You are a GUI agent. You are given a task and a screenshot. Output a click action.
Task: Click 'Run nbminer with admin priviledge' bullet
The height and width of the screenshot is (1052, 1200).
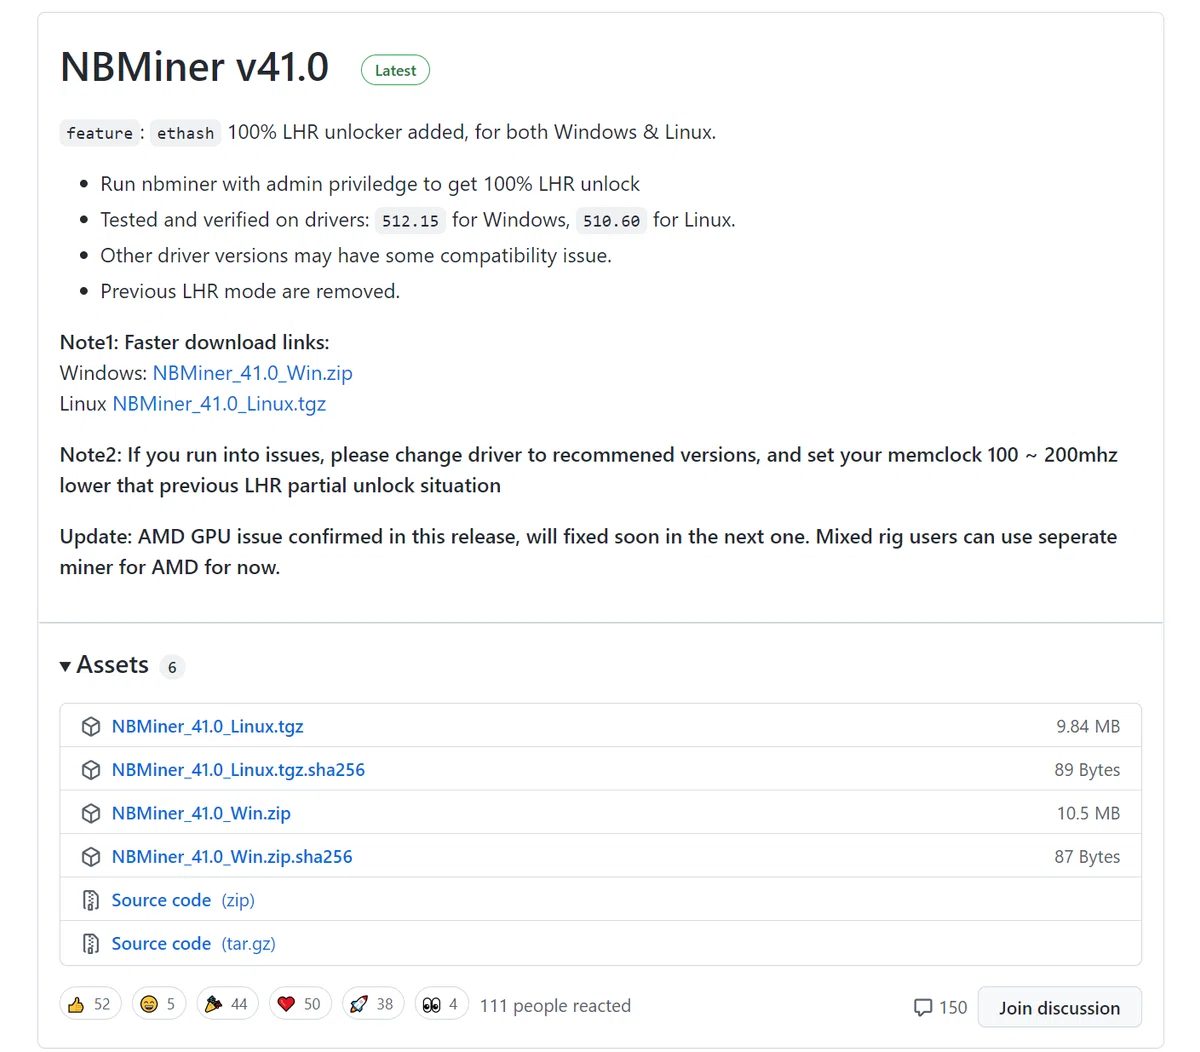pyautogui.click(x=370, y=184)
